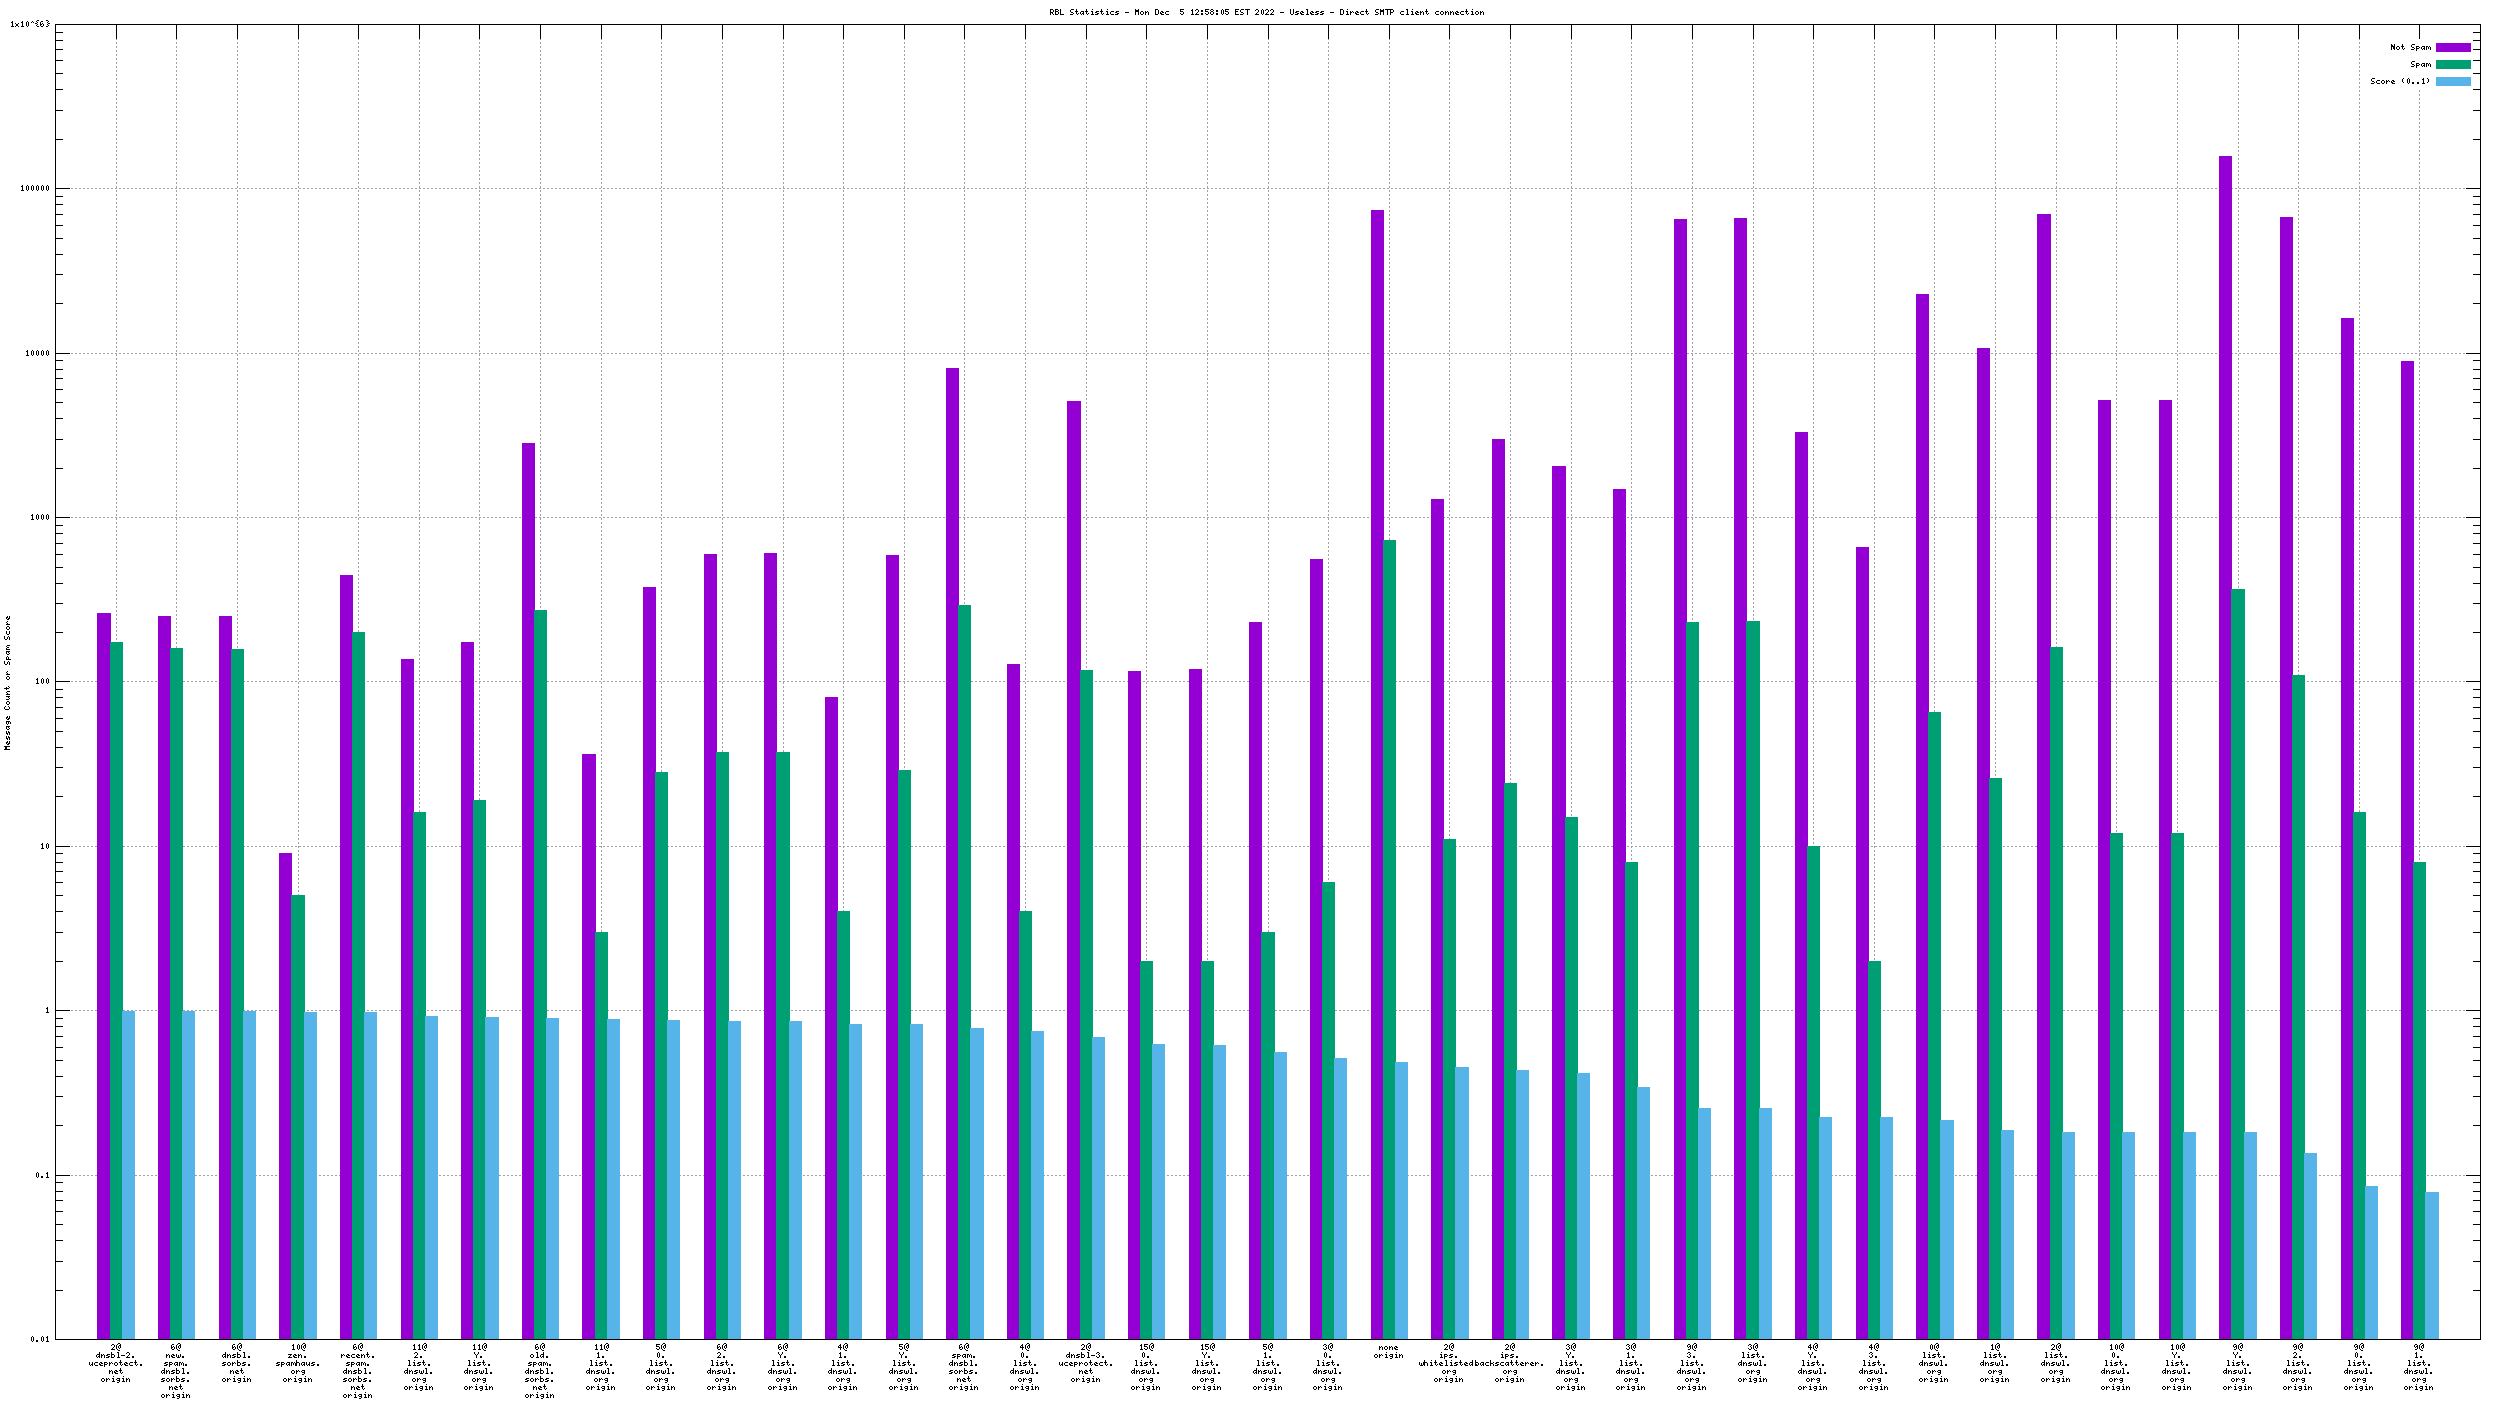Click the 'Not Spam' legend text
Image resolution: width=2496 pixels, height=1404 pixels.
point(2410,48)
